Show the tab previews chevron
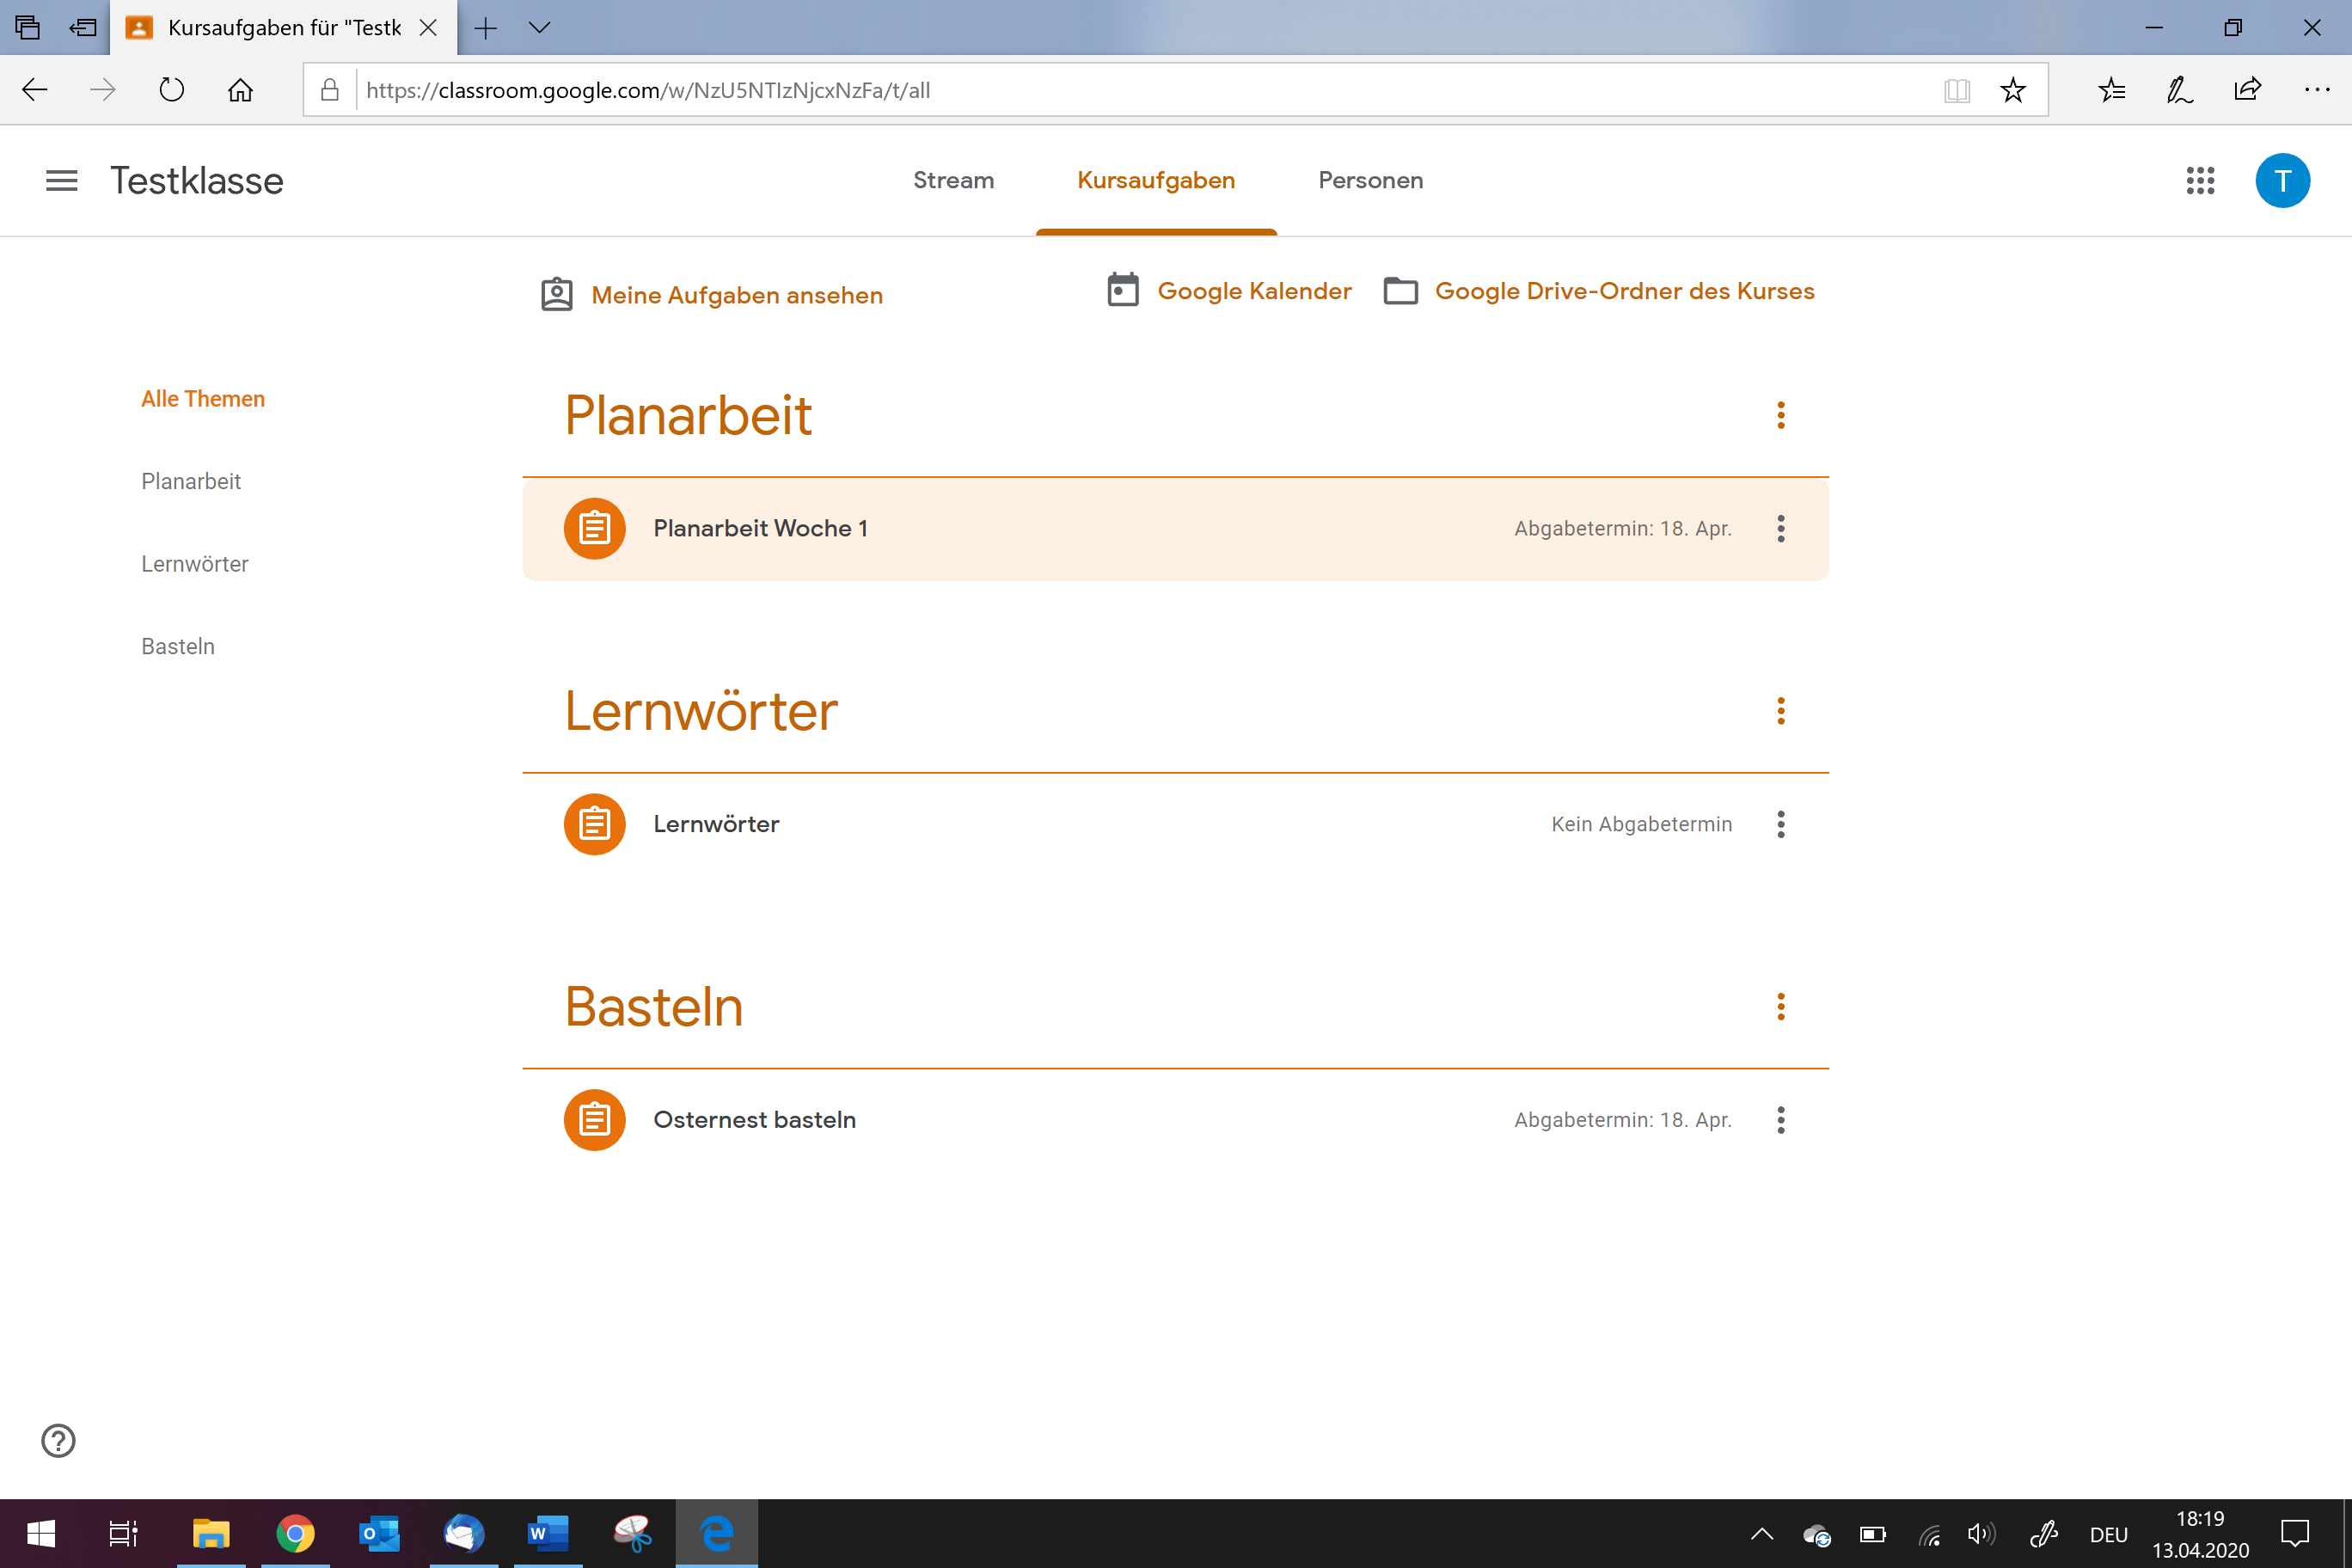Image resolution: width=2352 pixels, height=1568 pixels. pos(539,28)
